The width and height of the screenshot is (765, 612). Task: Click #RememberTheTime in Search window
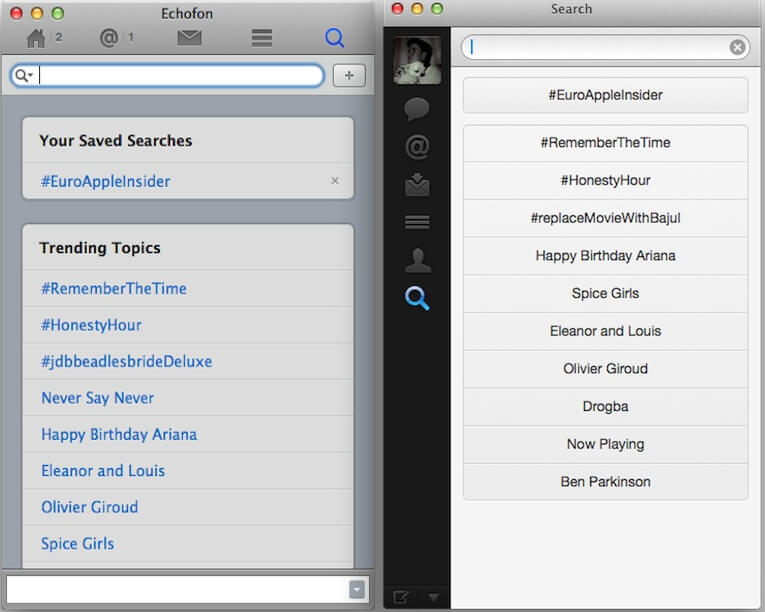[x=605, y=143]
